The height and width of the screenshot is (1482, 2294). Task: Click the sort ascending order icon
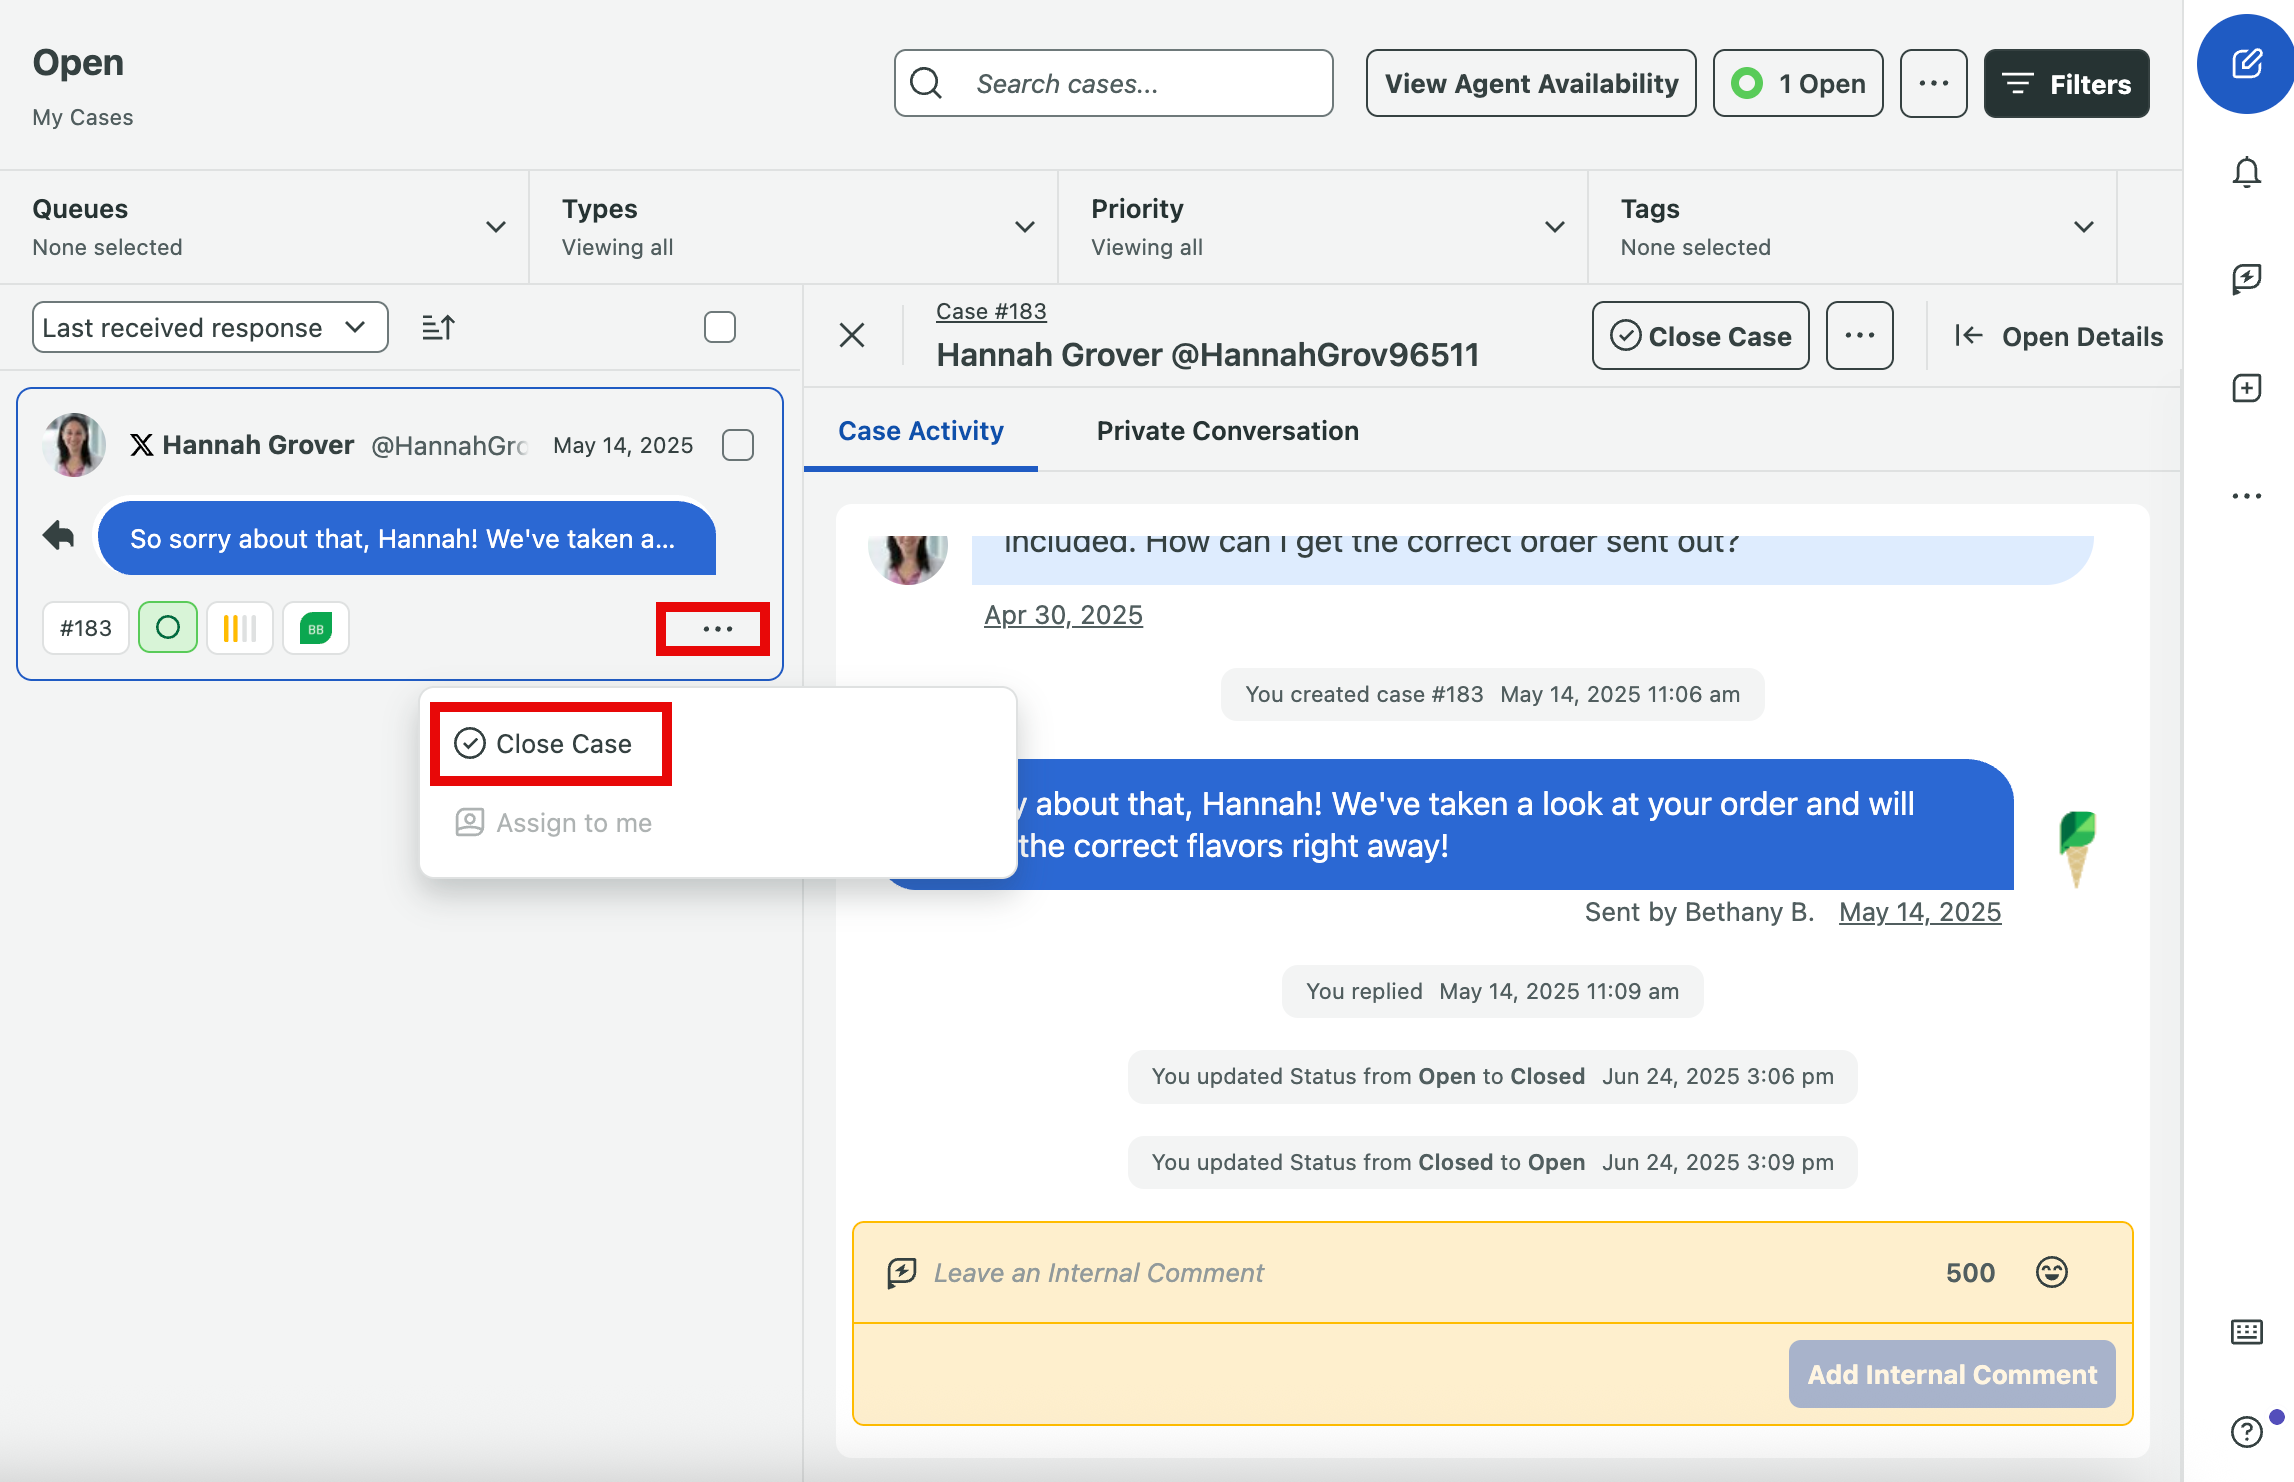[x=438, y=327]
